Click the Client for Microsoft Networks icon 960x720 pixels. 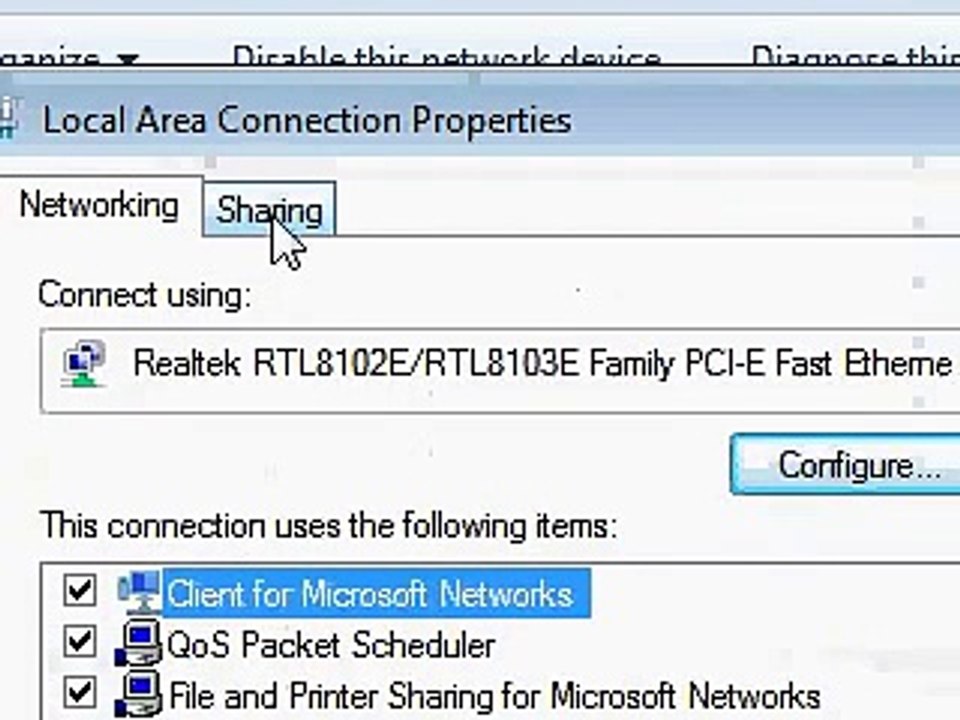click(140, 593)
